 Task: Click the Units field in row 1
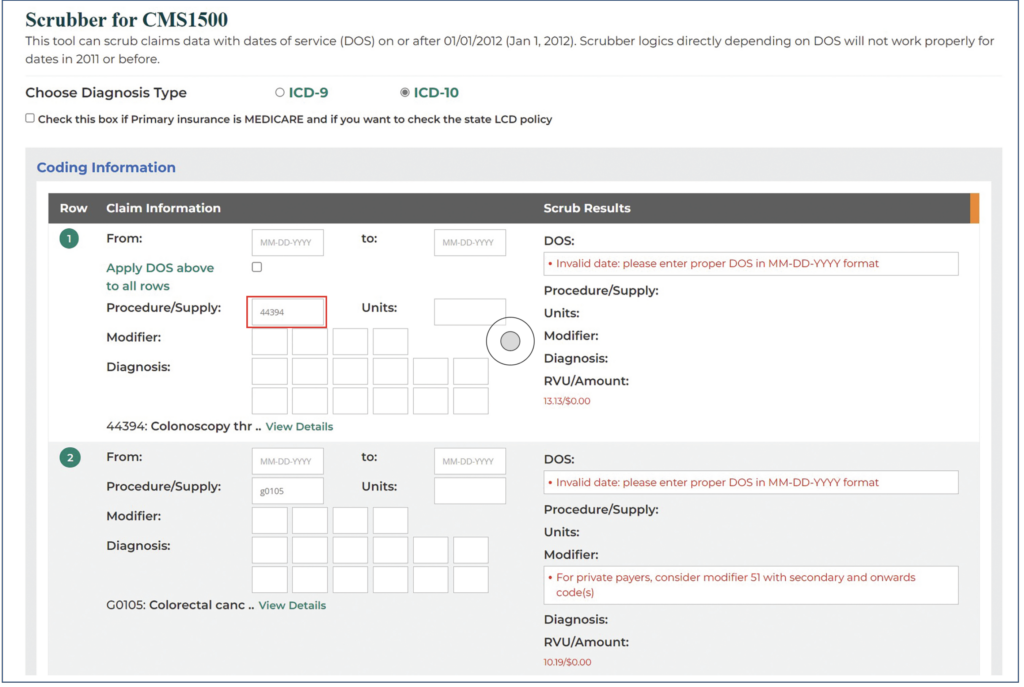469,311
